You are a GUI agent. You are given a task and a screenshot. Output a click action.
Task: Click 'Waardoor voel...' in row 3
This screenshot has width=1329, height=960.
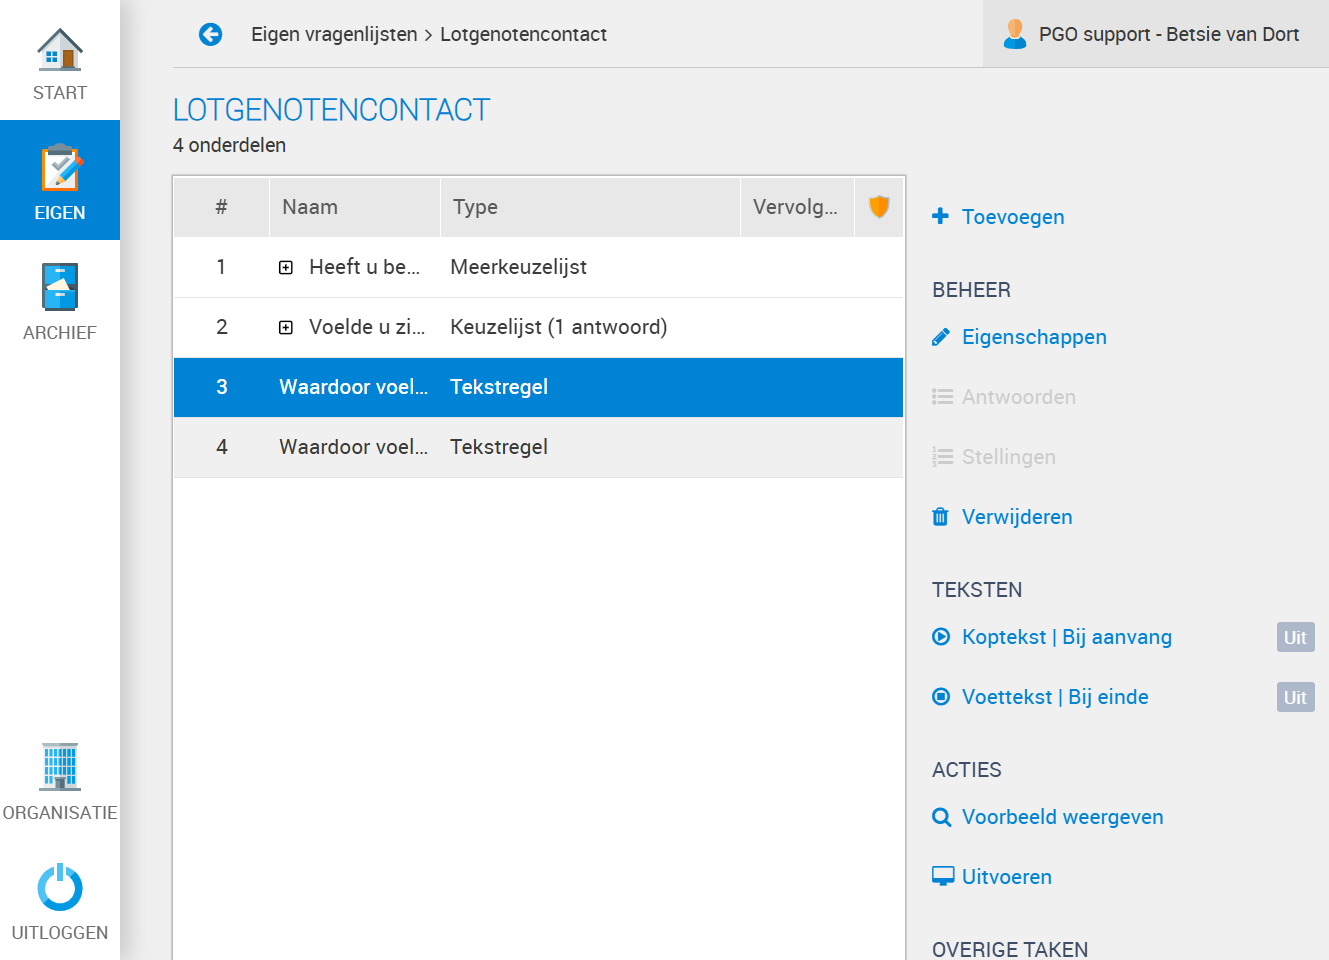(x=353, y=387)
